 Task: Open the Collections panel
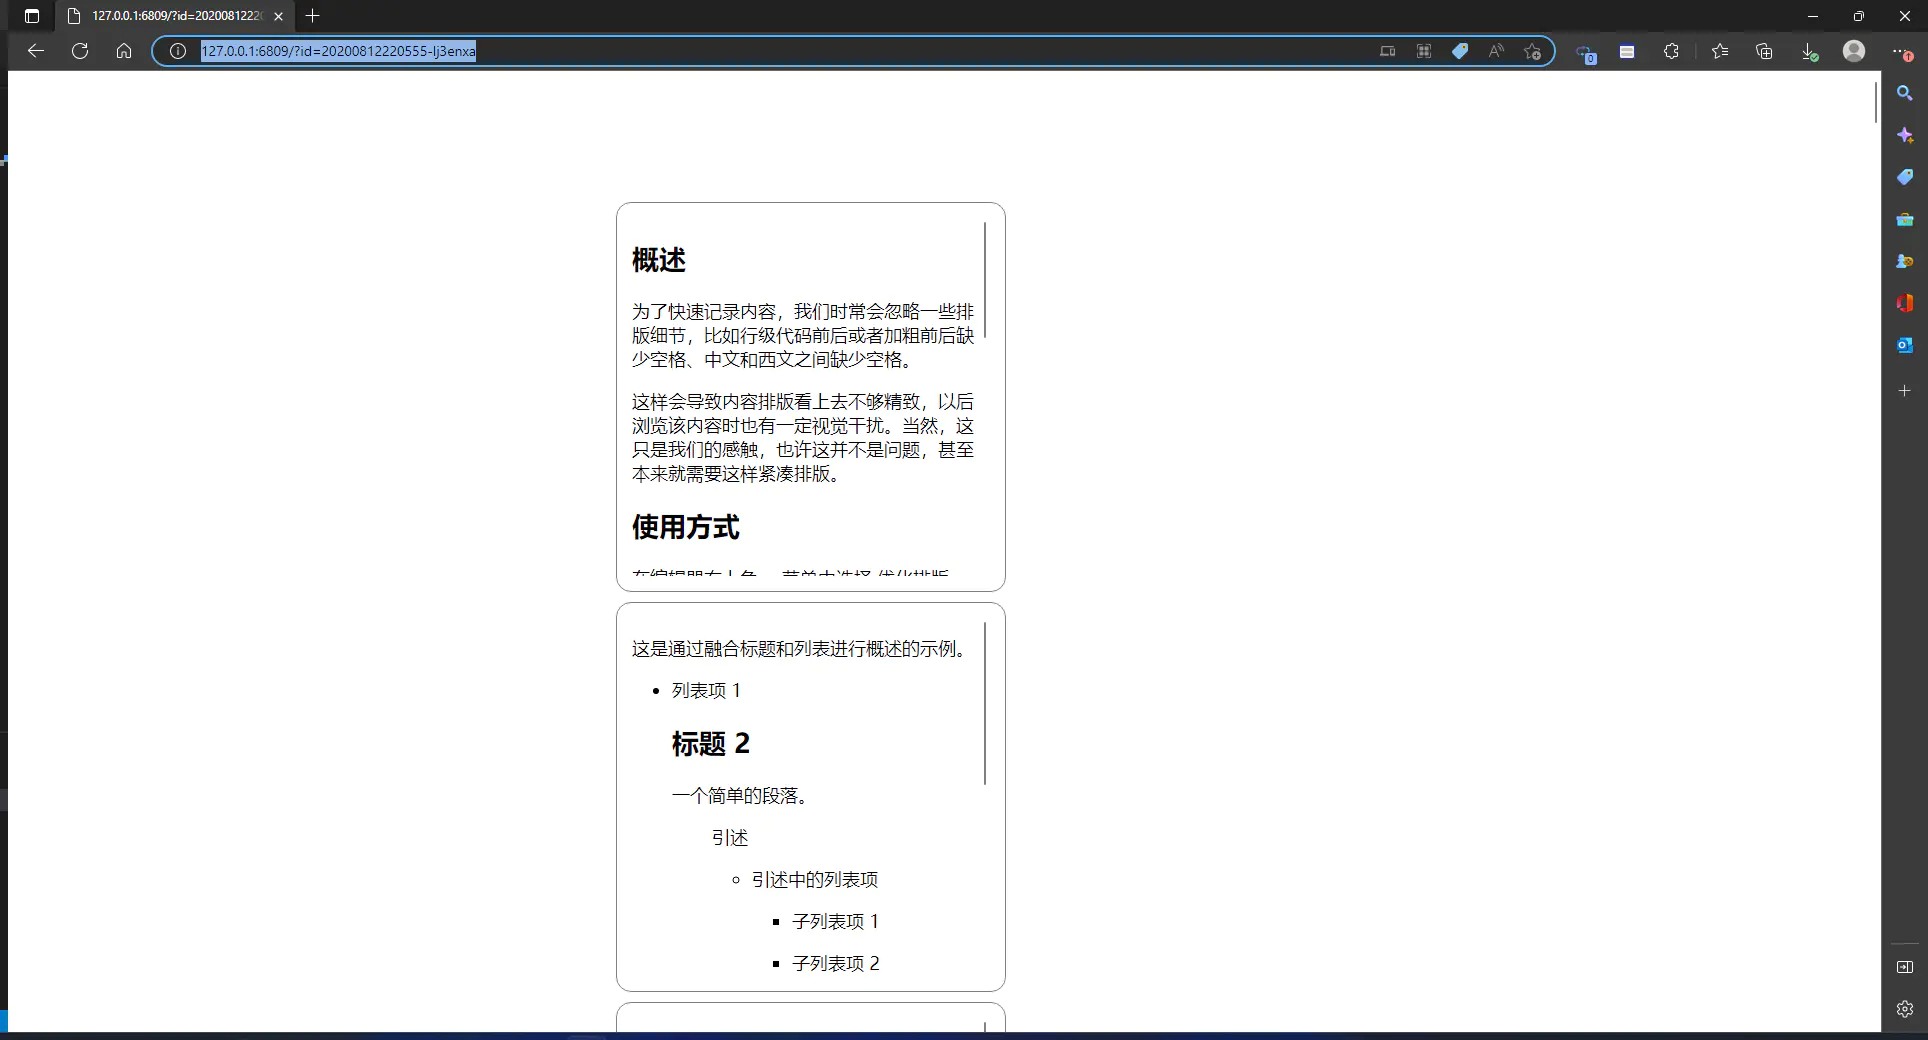tap(1764, 51)
